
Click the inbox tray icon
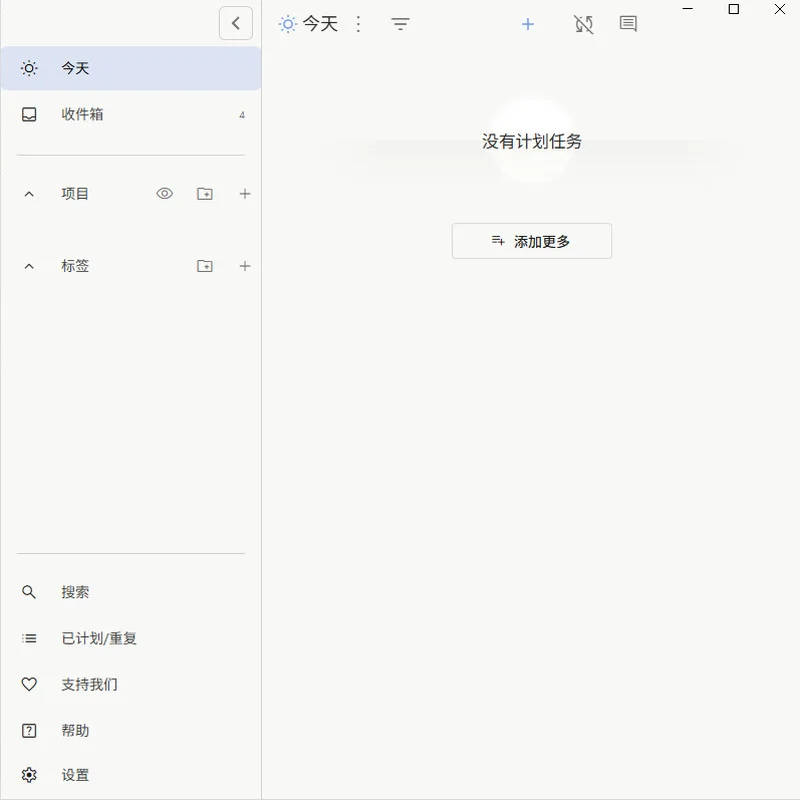click(29, 114)
